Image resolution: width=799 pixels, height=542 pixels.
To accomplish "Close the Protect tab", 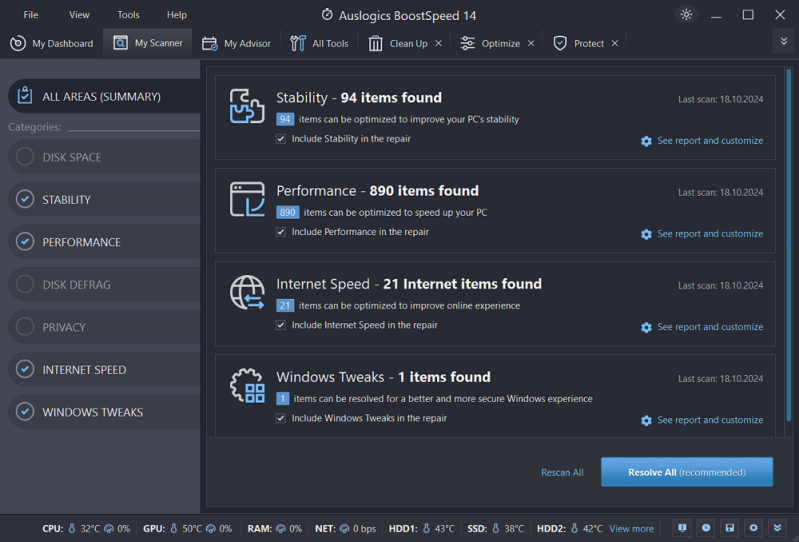I will pos(615,43).
